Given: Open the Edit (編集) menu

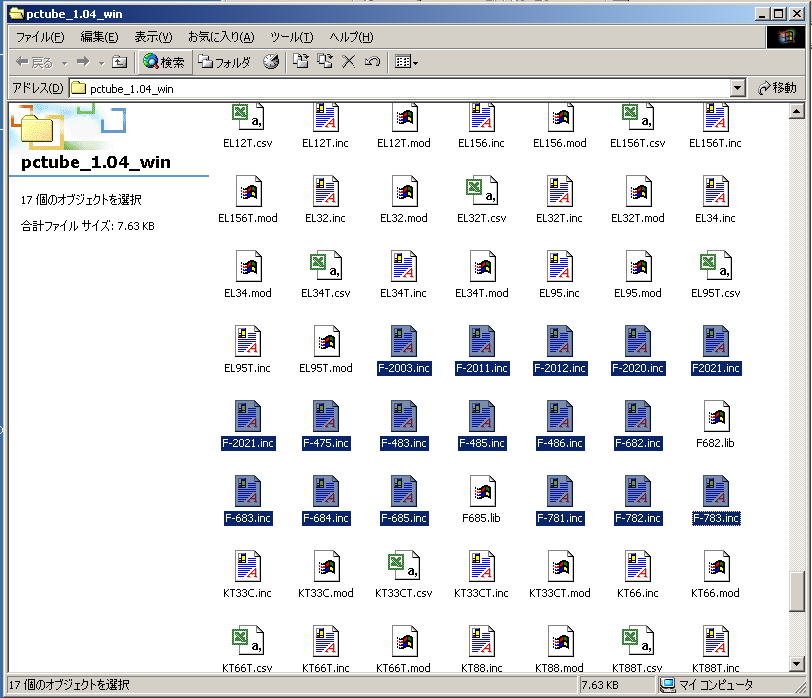Looking at the screenshot, I should pos(99,37).
